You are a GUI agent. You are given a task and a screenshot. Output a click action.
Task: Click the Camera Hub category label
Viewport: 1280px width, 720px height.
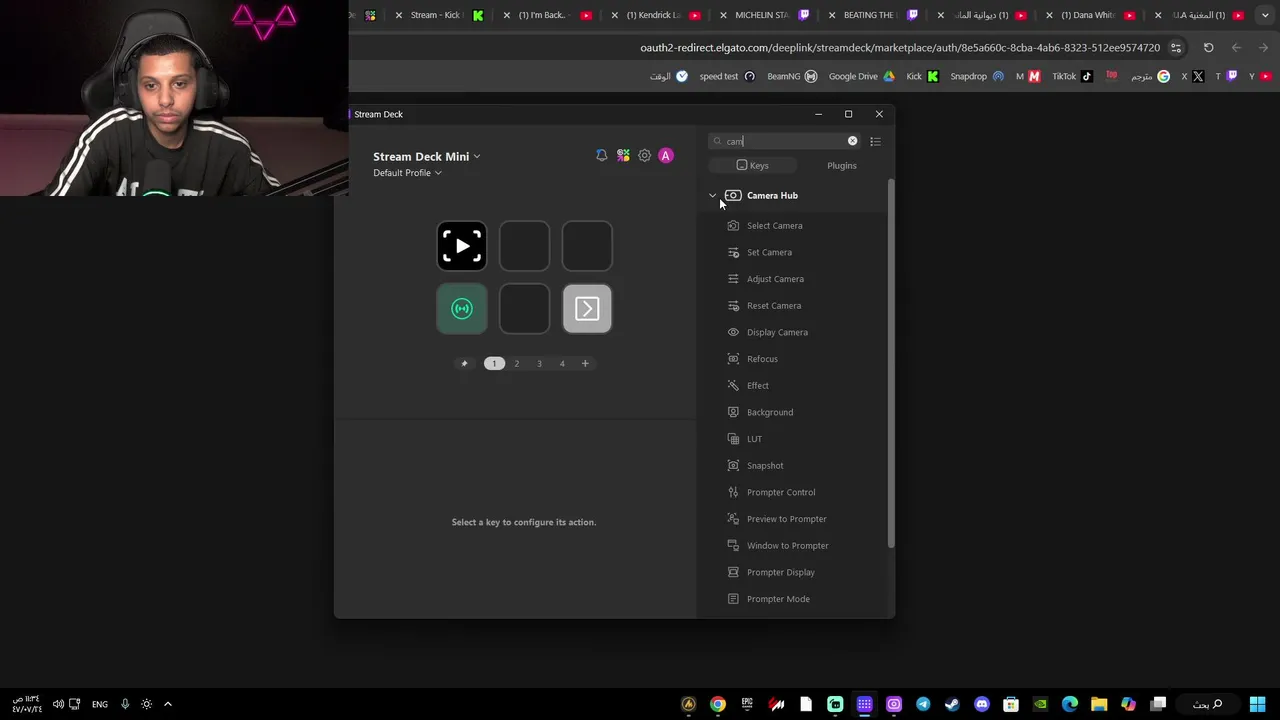click(772, 196)
